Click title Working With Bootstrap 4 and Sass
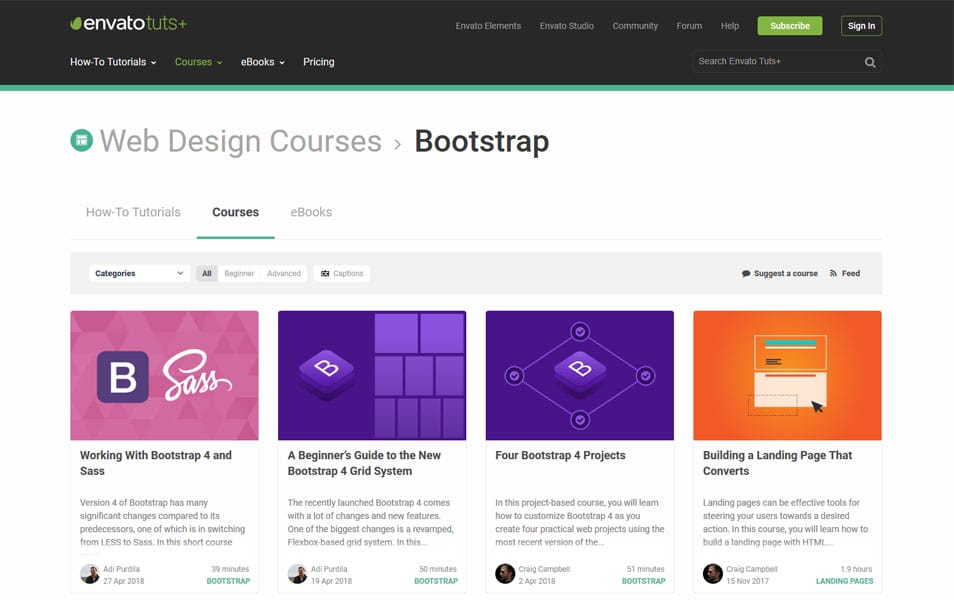This screenshot has height=600, width=954. [x=156, y=463]
